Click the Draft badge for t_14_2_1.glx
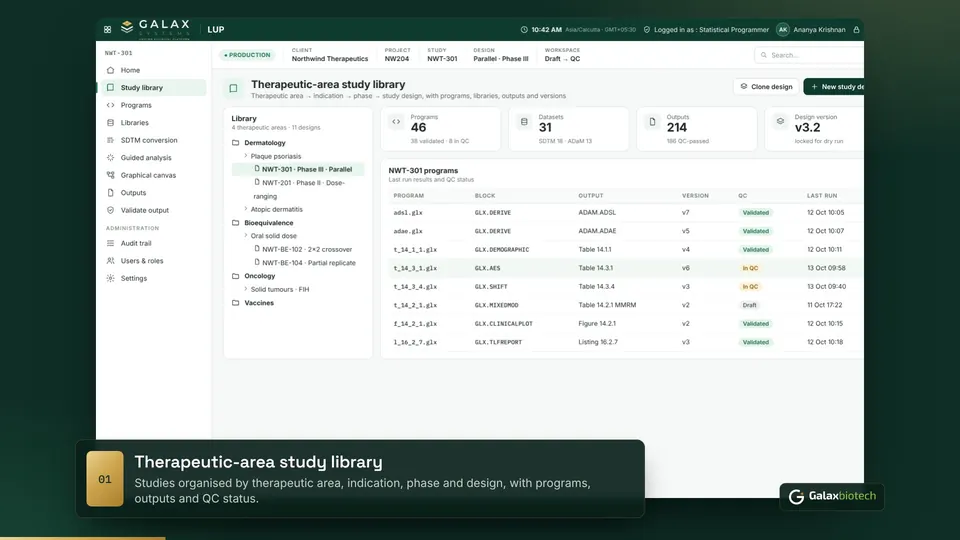Image resolution: width=960 pixels, height=540 pixels. 749,305
